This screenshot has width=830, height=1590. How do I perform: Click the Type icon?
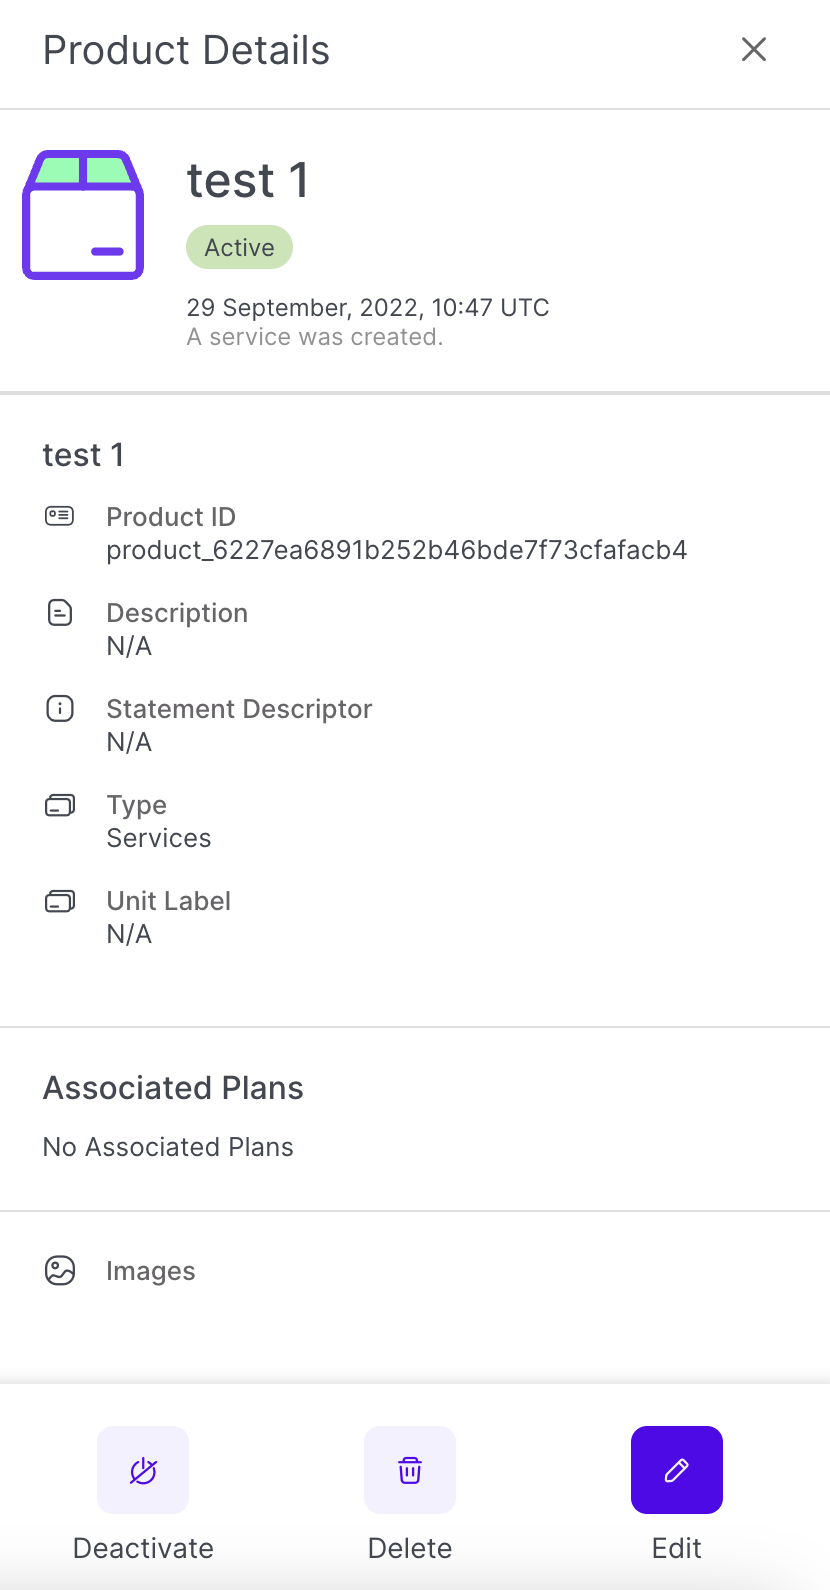(x=60, y=805)
